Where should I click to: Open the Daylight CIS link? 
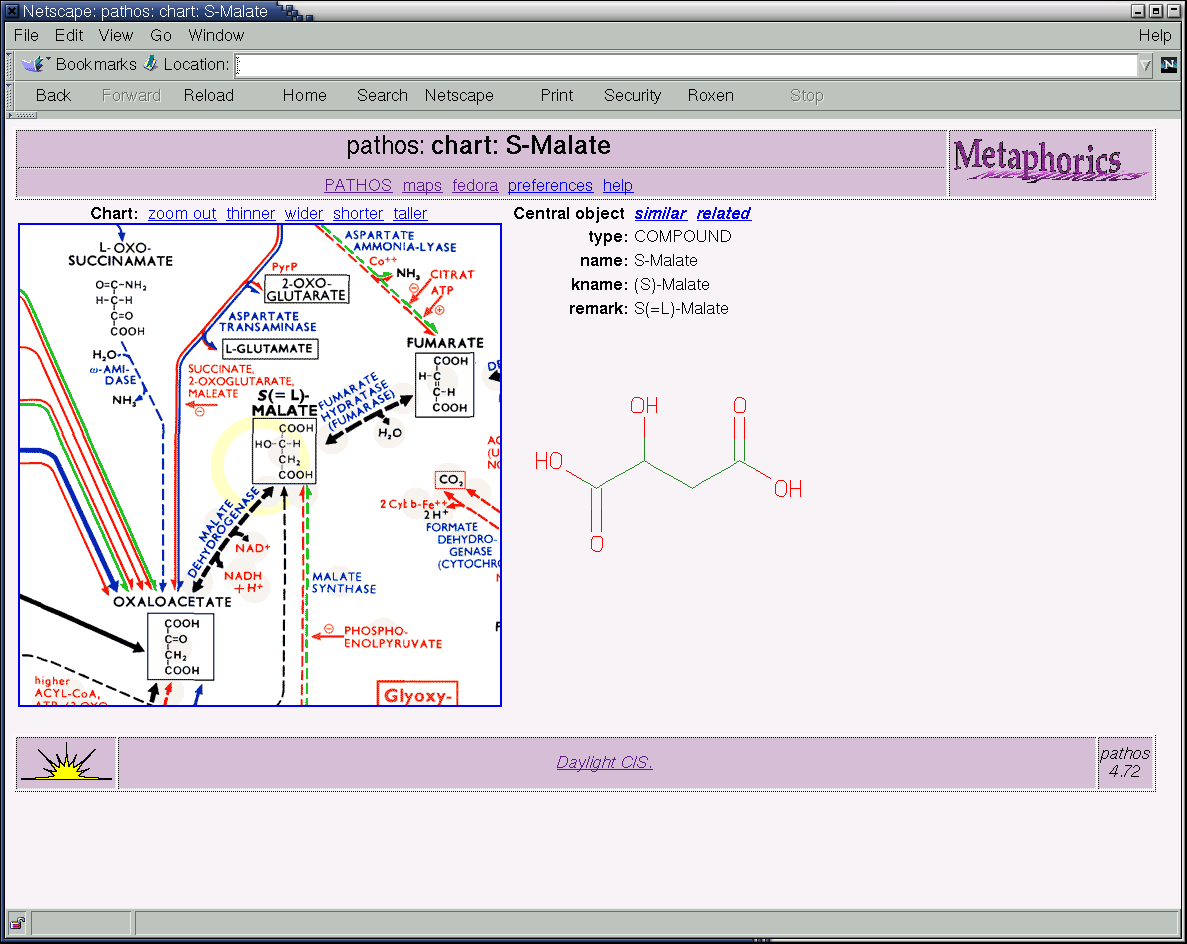click(x=604, y=762)
